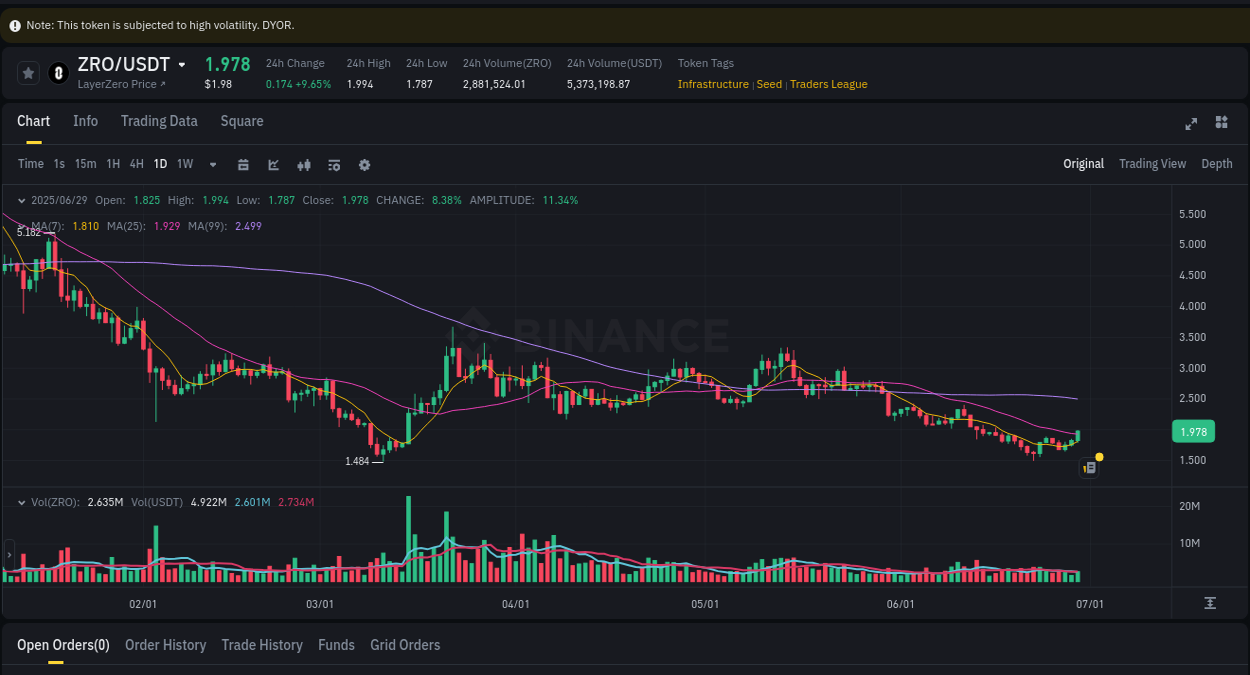This screenshot has width=1250, height=675.
Task: Open the LayerZero Price external link
Action: 119,84
